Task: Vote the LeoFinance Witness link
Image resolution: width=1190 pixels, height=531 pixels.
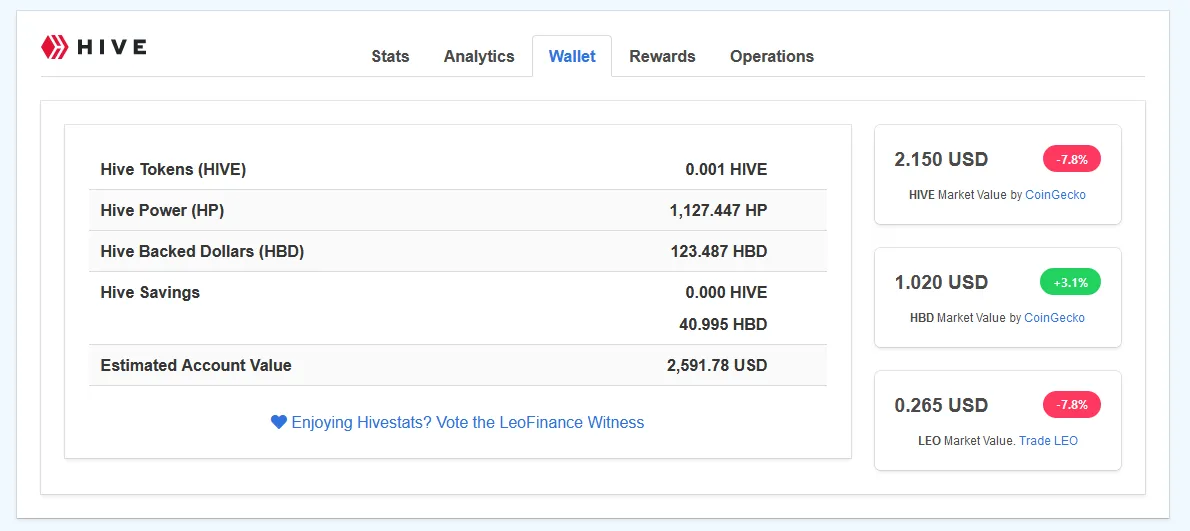Action: pos(466,422)
